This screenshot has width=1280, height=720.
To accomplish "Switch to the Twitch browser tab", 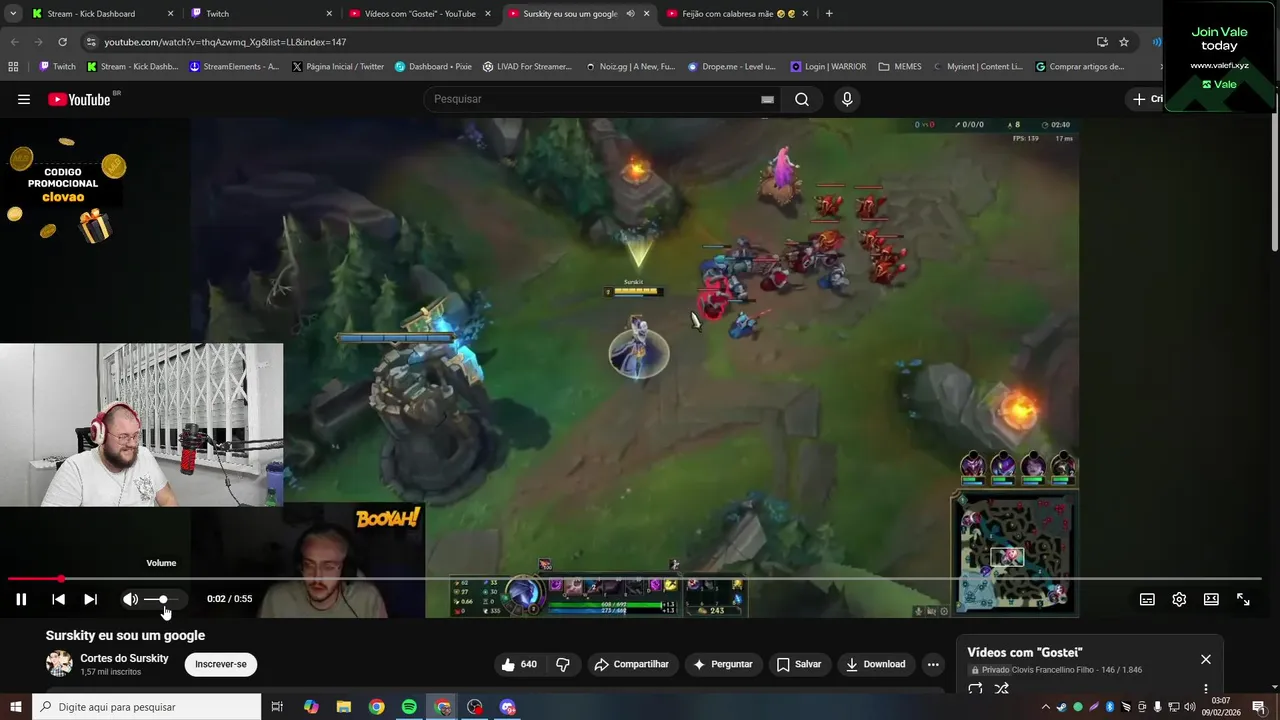I will coord(260,14).
